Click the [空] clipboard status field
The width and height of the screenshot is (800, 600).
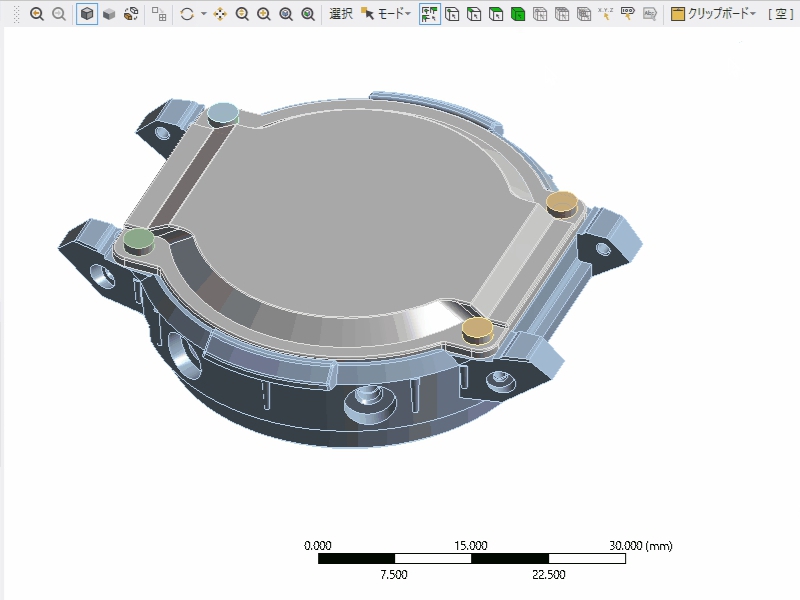781,14
